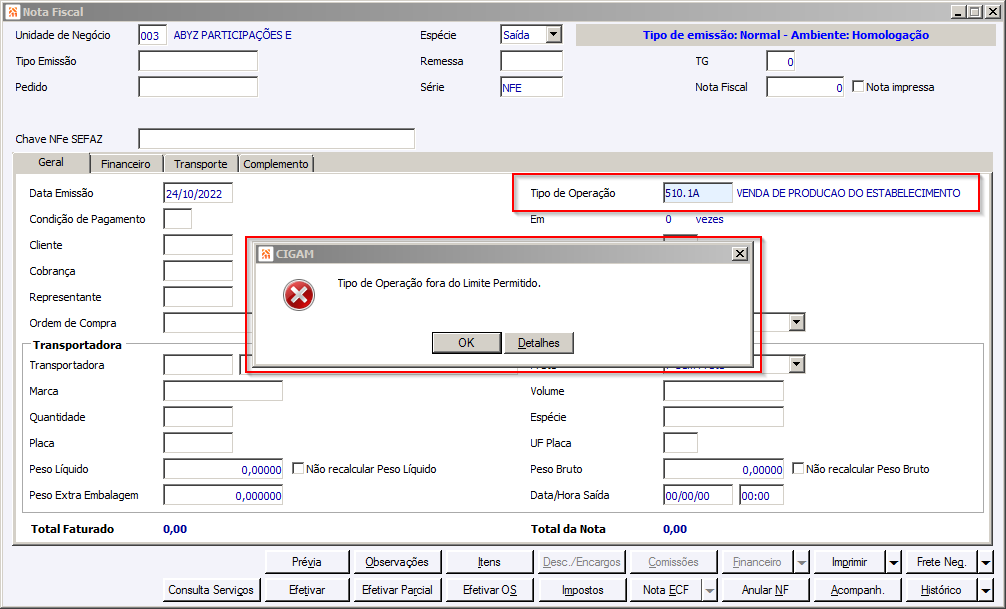Click the Data/Hora Saída date field
1006x609 pixels.
coord(697,495)
